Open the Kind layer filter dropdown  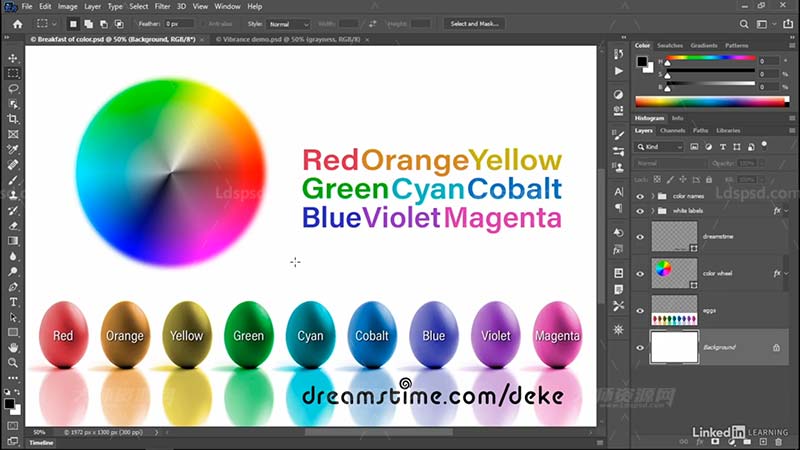pos(659,147)
